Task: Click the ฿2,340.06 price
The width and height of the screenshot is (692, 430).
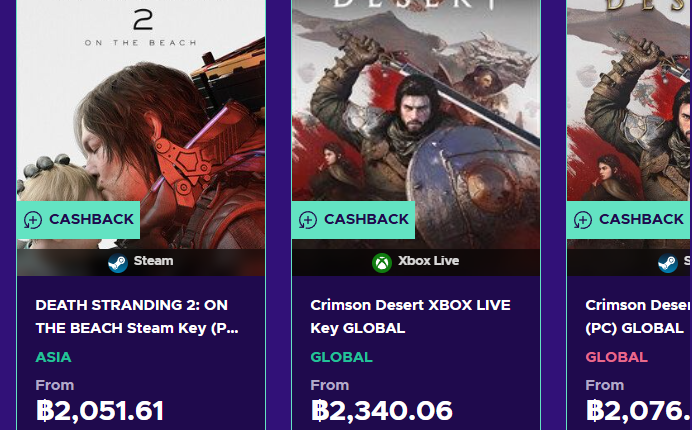Action: tap(381, 410)
